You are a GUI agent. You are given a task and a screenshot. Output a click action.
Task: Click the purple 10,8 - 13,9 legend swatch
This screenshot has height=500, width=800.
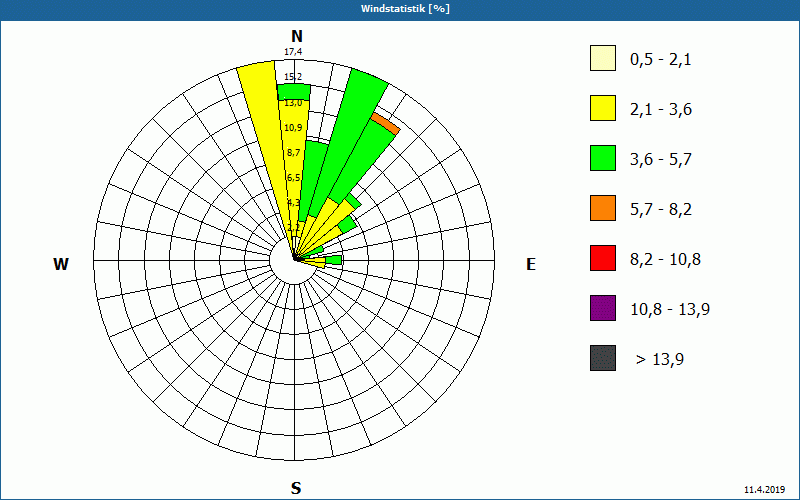pos(603,308)
